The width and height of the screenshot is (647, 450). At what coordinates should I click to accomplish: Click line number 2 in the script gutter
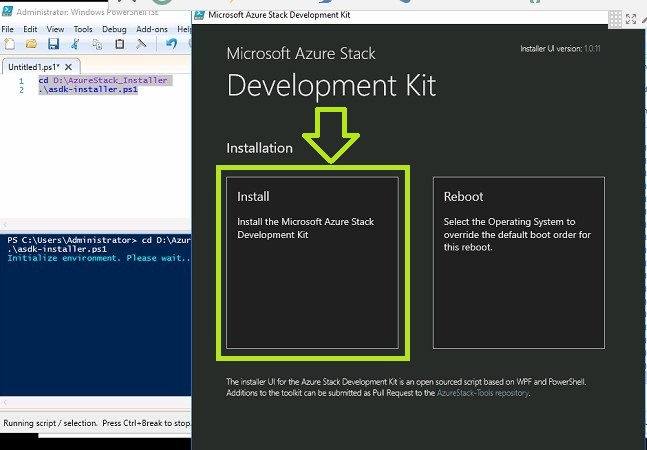click(x=21, y=90)
